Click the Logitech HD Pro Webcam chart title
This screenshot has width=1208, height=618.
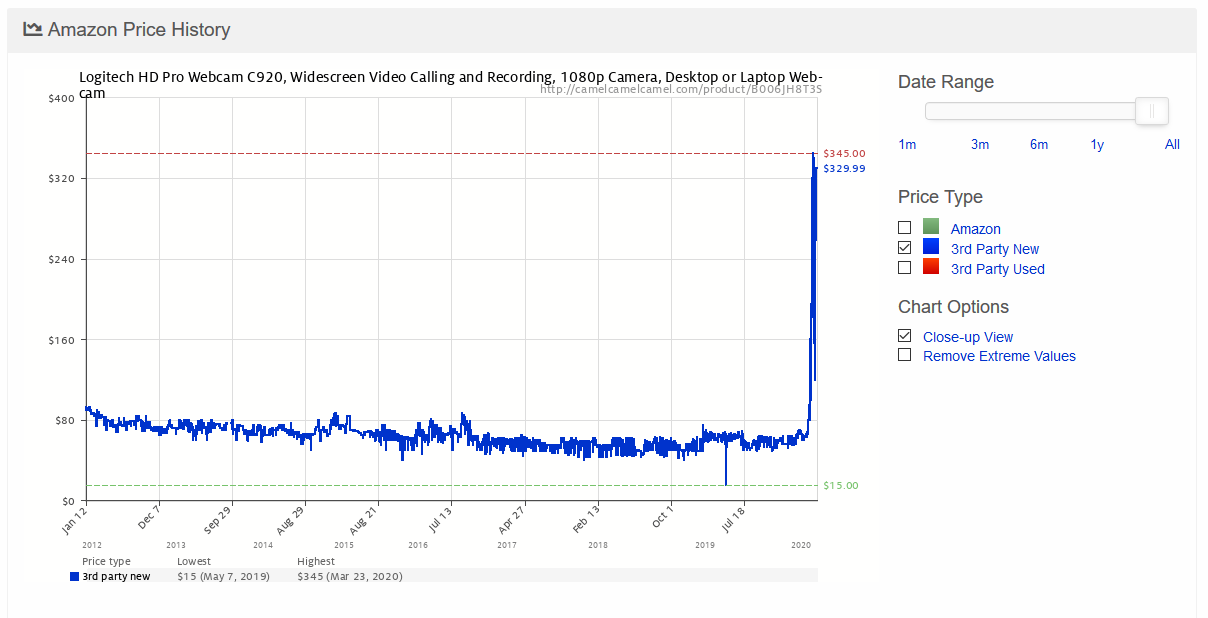tap(451, 84)
